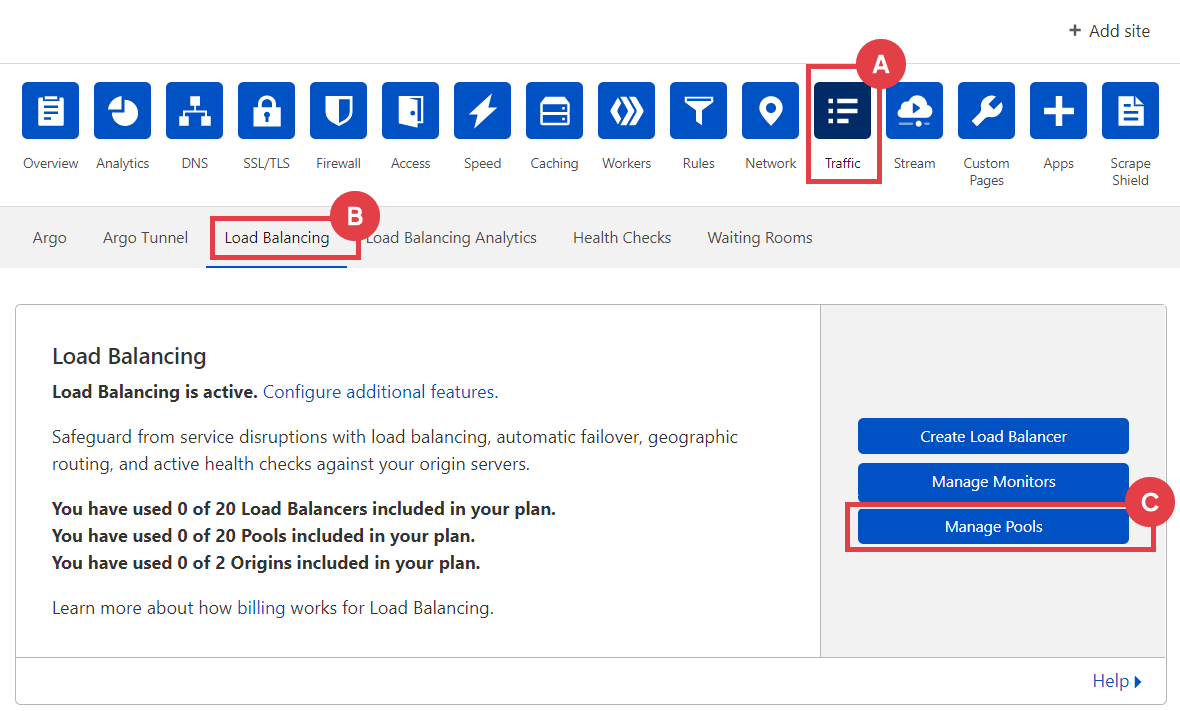Open the Caching drive icon
Viewport: 1180px width, 711px height.
pyautogui.click(x=554, y=111)
